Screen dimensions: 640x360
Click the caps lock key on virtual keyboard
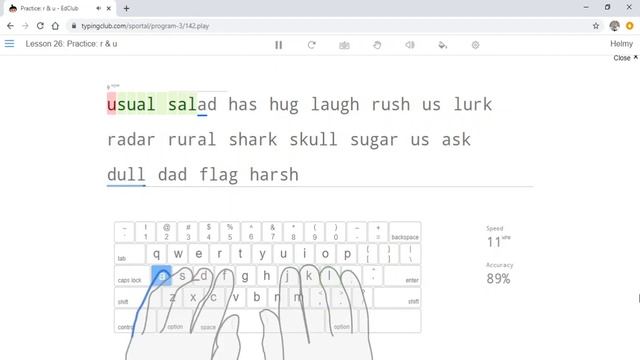pos(132,276)
